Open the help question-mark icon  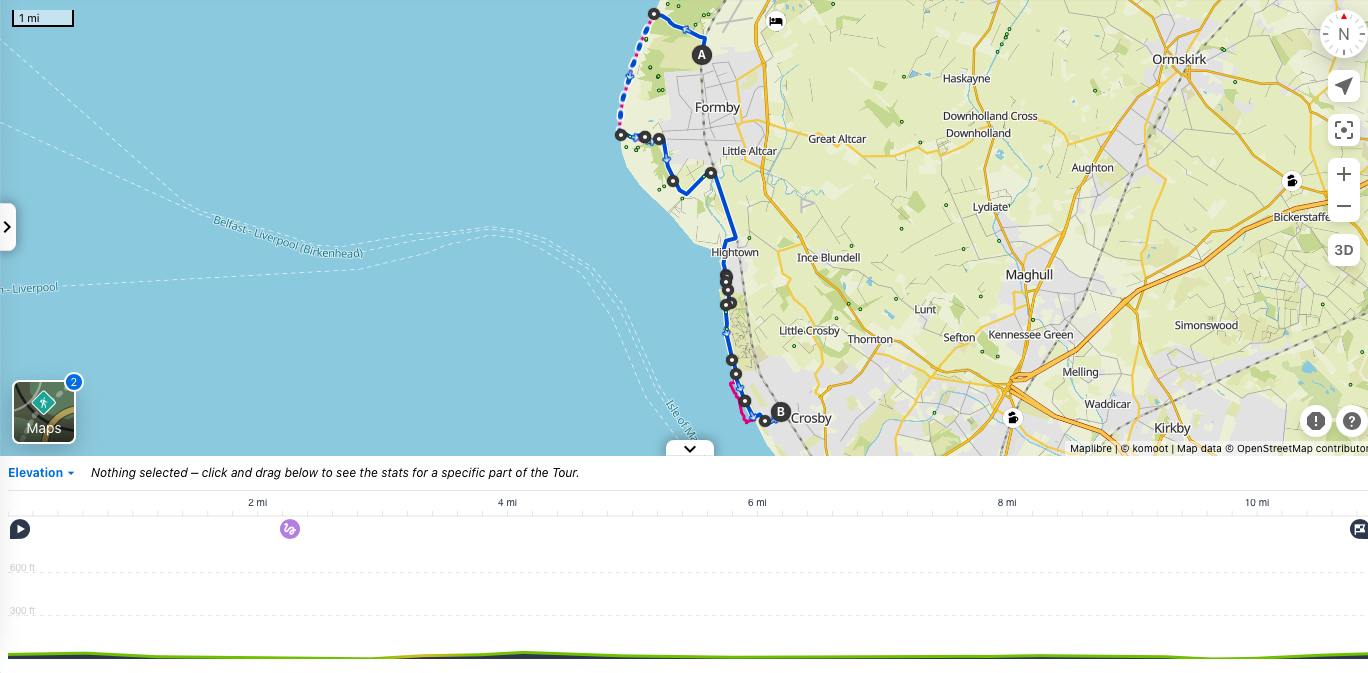coord(1350,421)
